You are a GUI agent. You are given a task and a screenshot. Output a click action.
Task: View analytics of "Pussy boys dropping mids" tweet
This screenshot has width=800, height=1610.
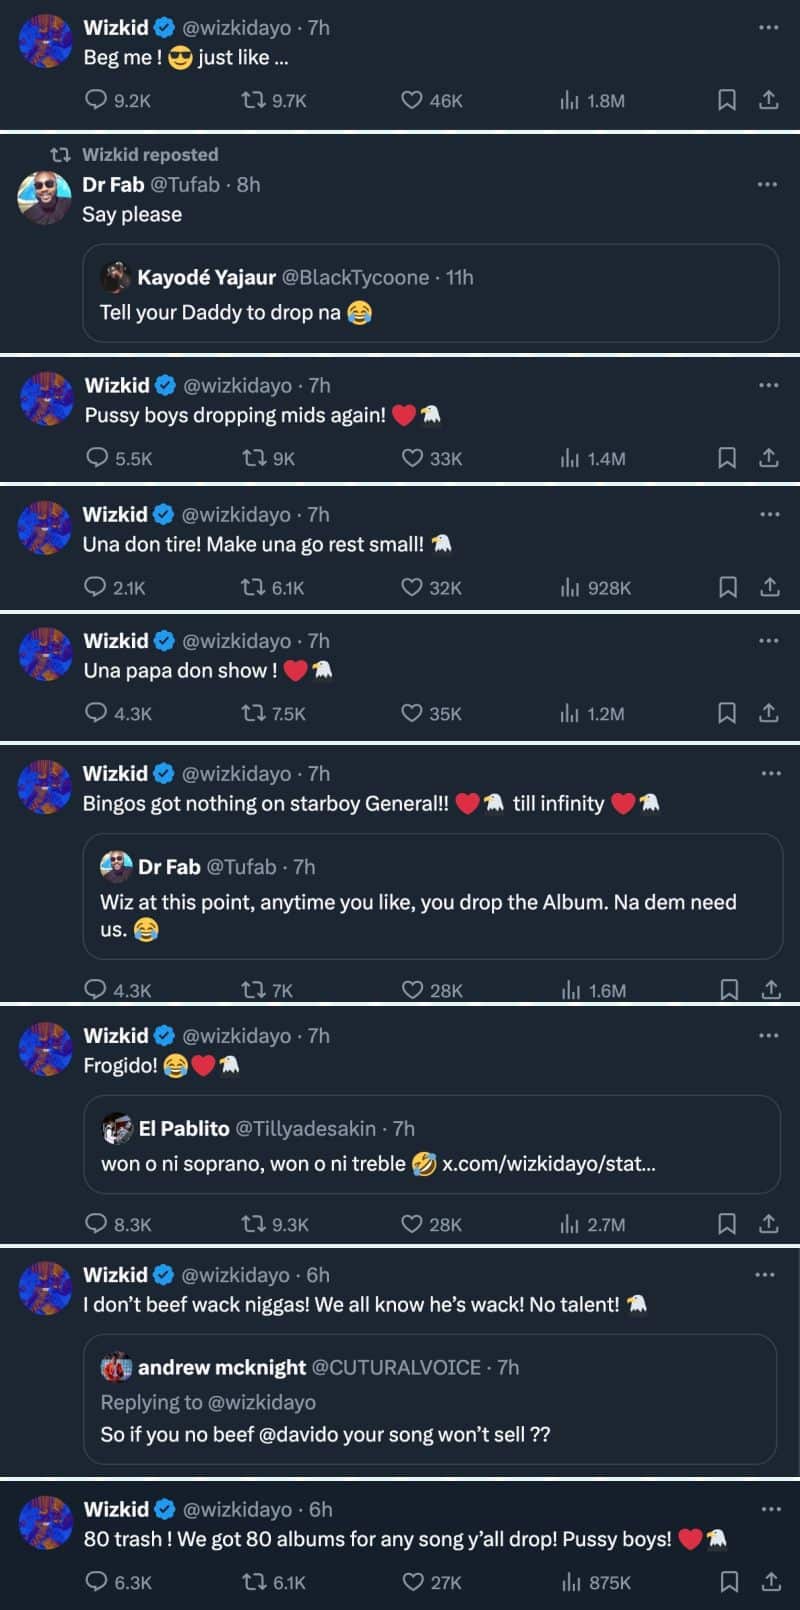point(570,458)
